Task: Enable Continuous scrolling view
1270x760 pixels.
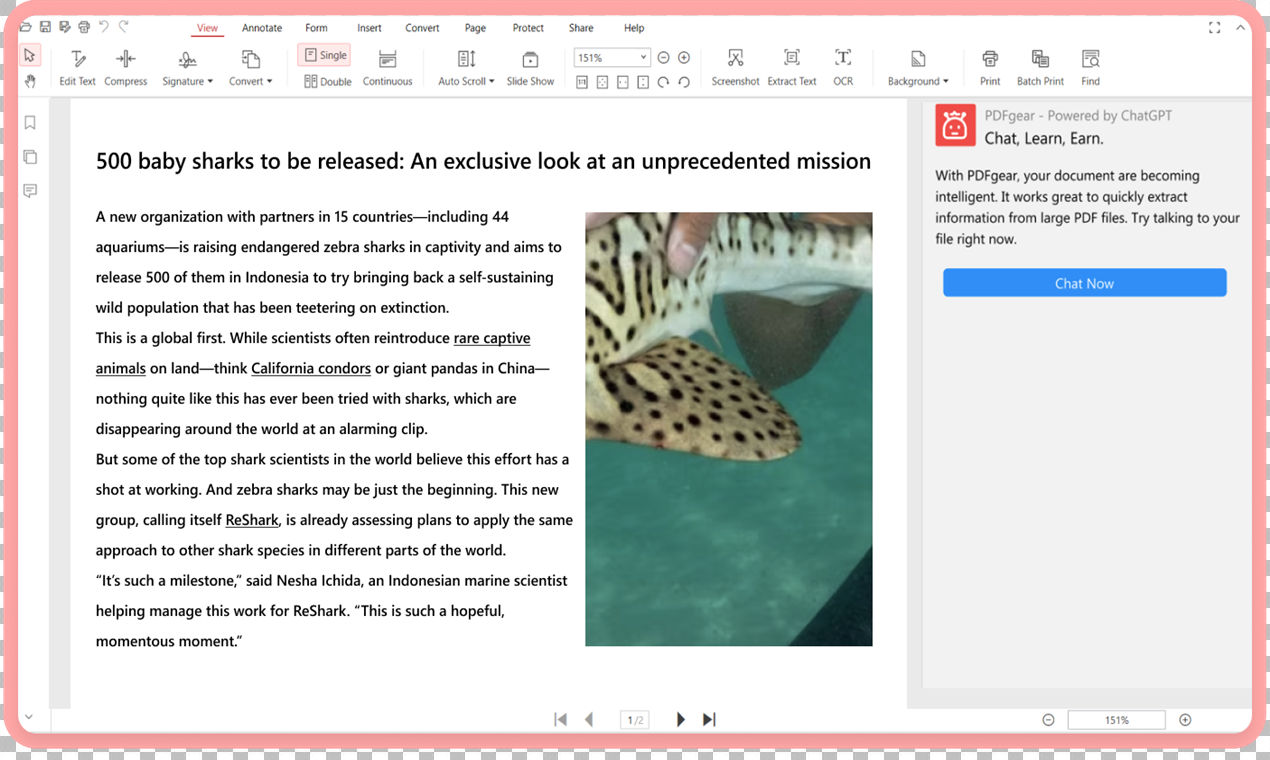Action: point(388,68)
